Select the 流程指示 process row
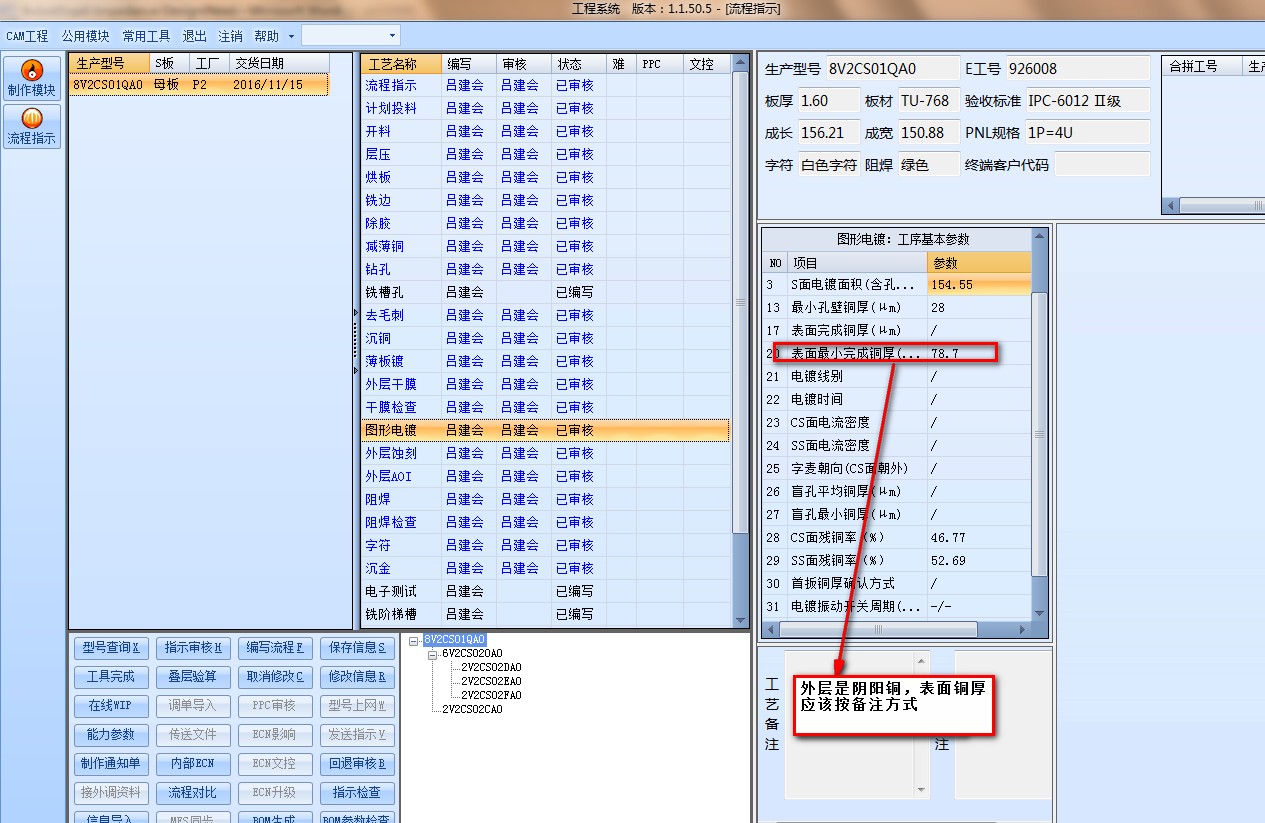The width and height of the screenshot is (1265, 823). pos(546,85)
